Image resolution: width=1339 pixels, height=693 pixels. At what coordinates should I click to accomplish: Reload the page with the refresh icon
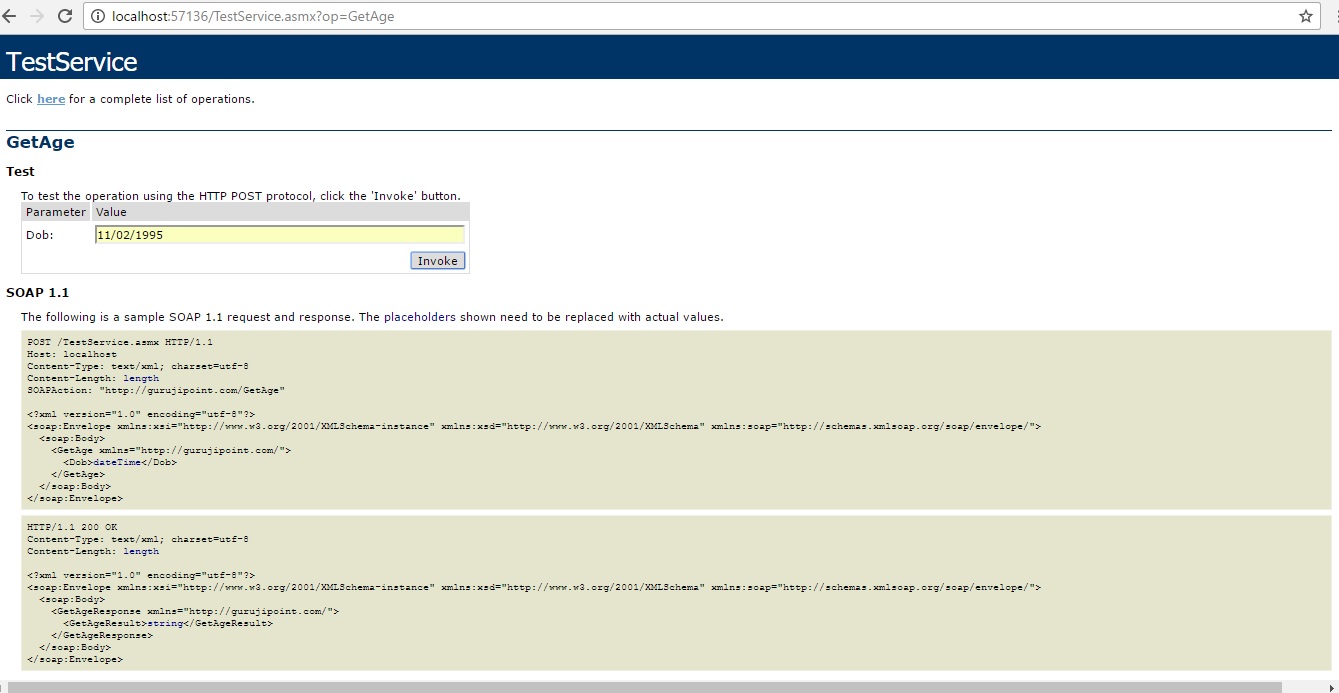(65, 16)
